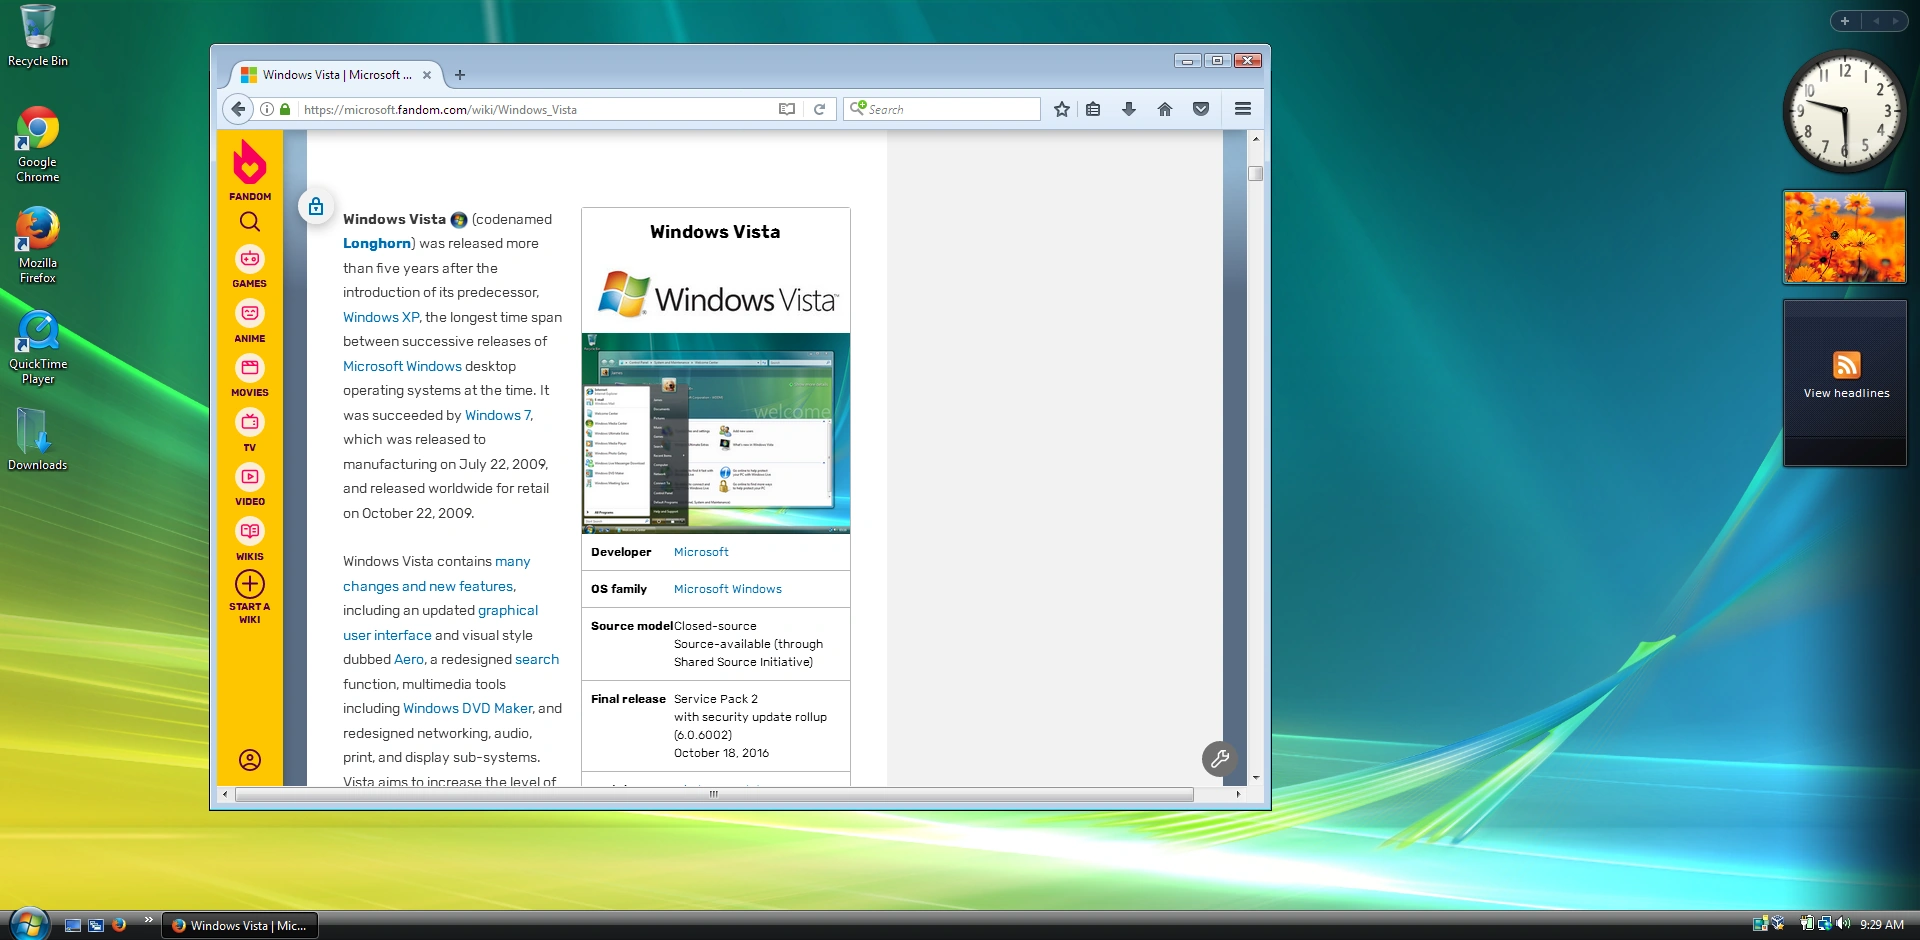The height and width of the screenshot is (940, 1920).
Task: Open Firefox Downloads arrow icon
Action: pyautogui.click(x=1129, y=109)
